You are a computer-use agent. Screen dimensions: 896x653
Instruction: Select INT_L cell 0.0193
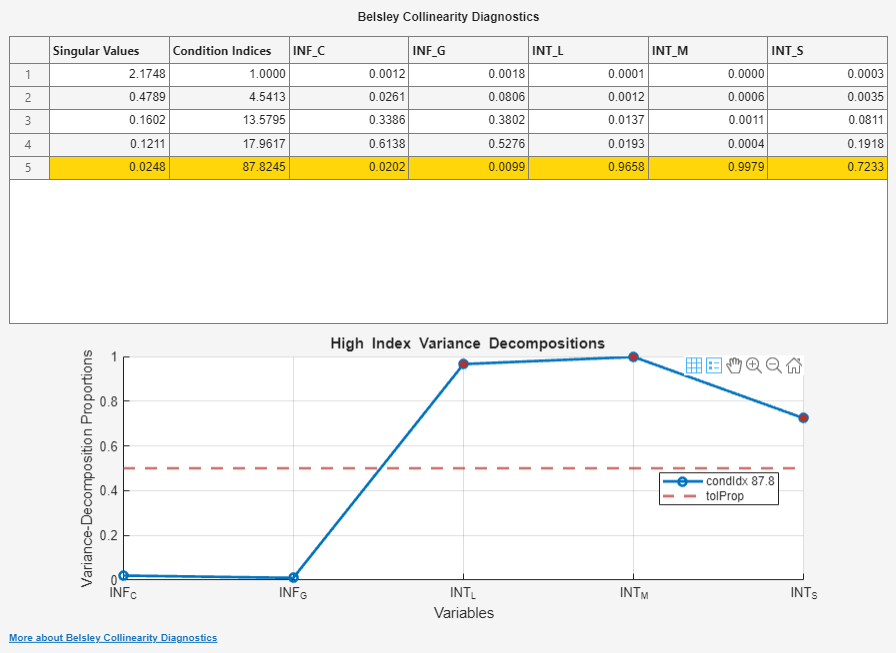[589, 145]
